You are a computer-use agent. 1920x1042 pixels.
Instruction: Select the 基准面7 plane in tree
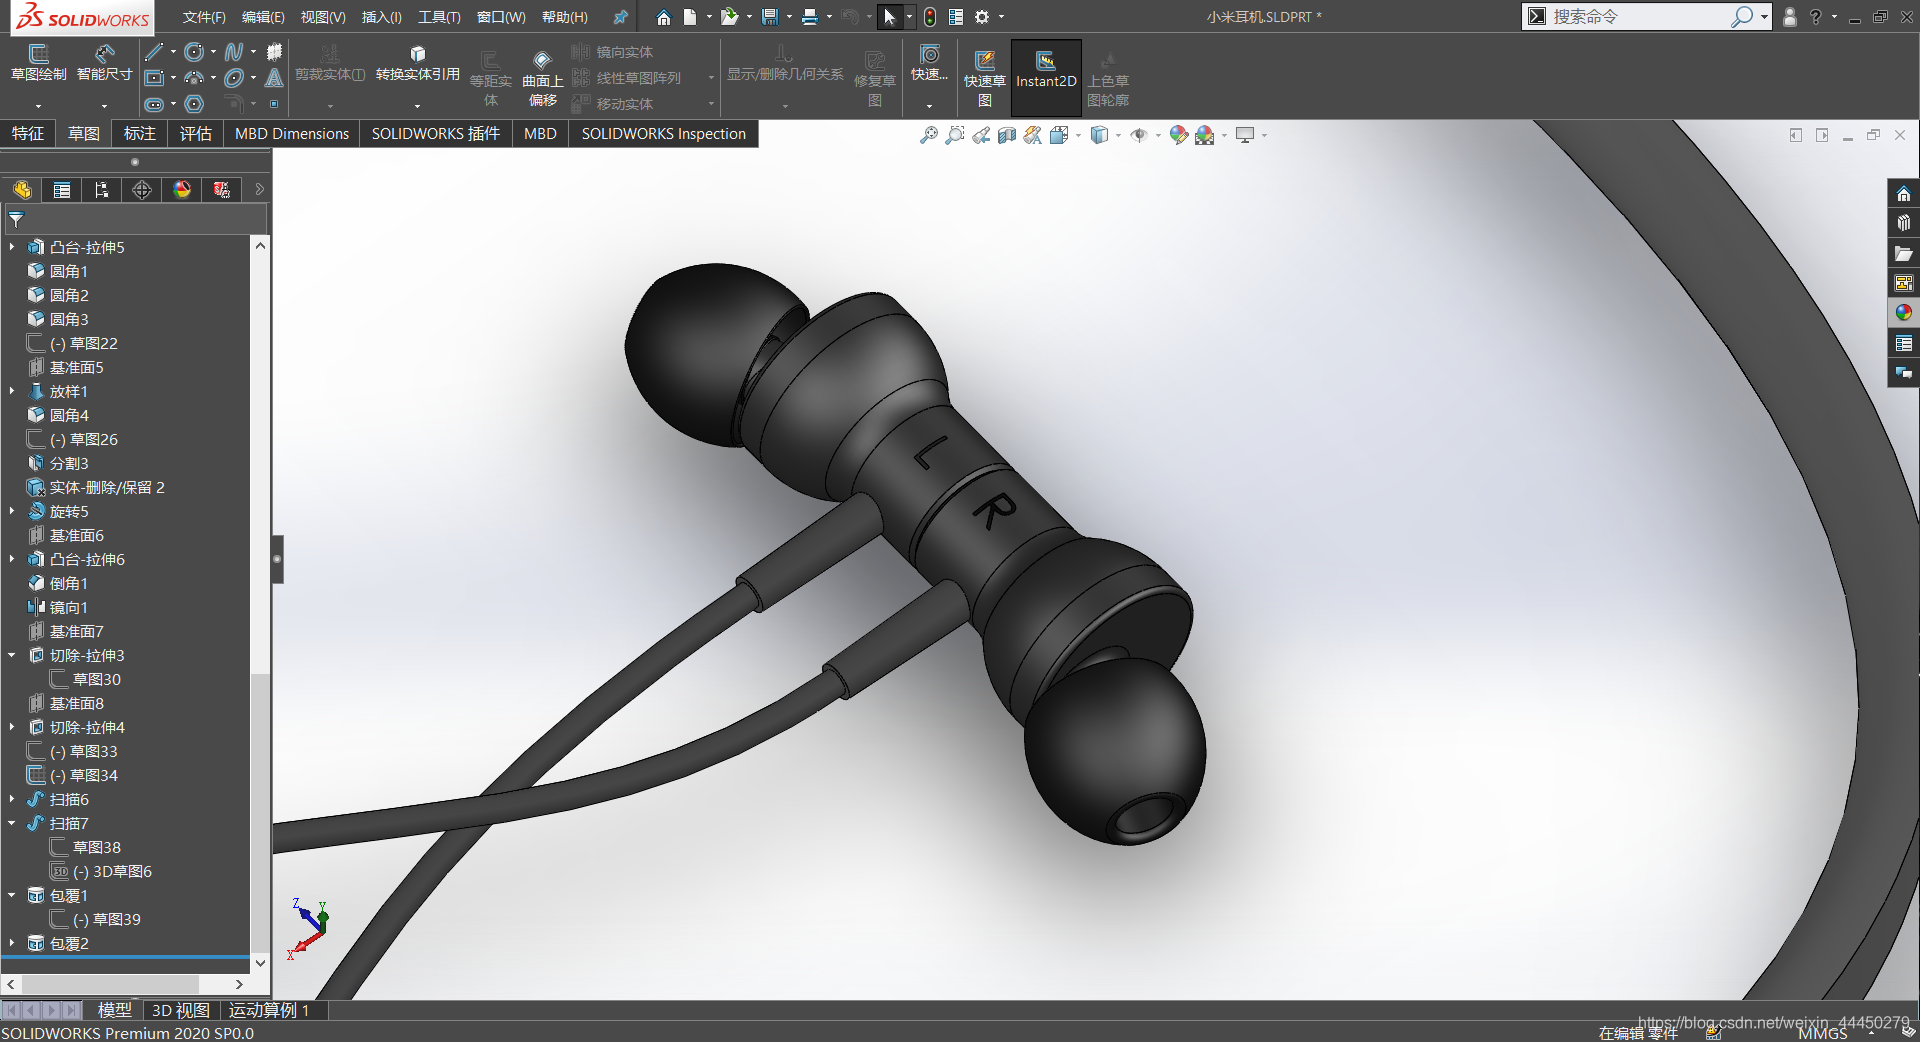coord(66,631)
